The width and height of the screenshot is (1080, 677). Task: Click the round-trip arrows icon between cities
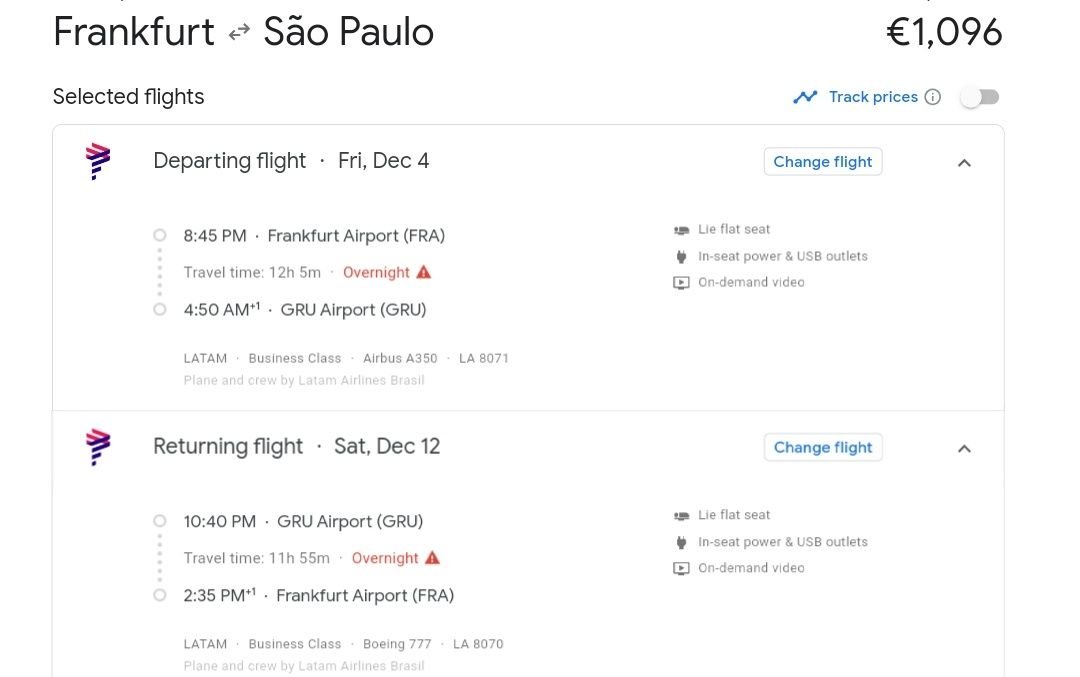pos(239,32)
